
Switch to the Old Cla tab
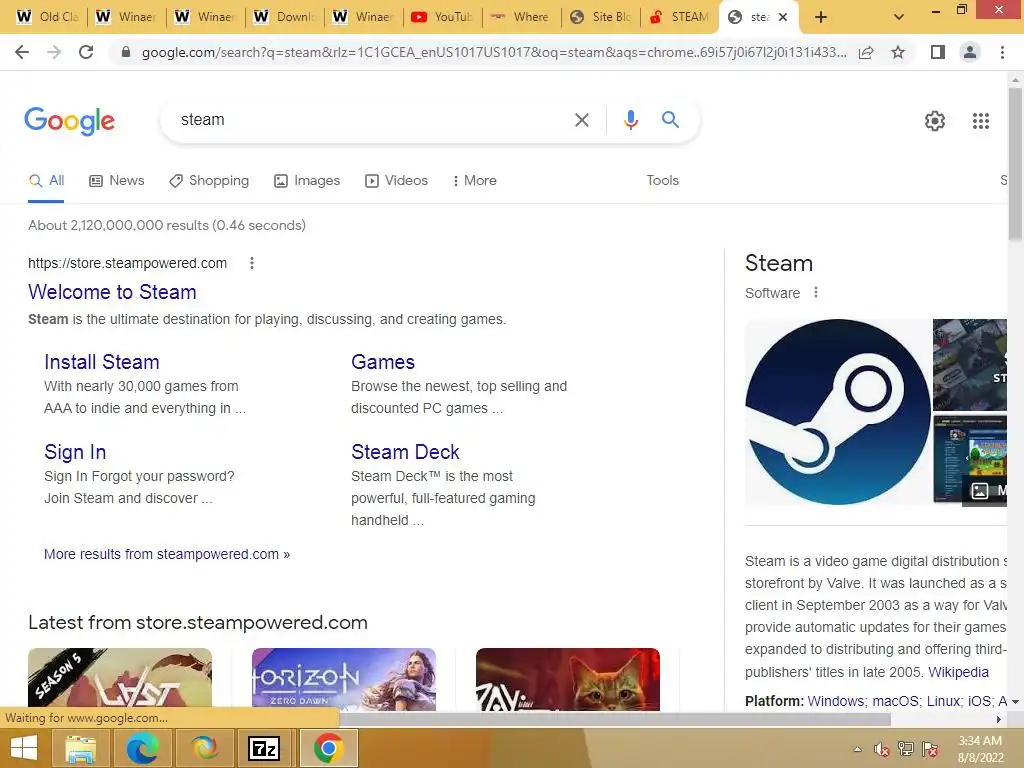(x=47, y=17)
